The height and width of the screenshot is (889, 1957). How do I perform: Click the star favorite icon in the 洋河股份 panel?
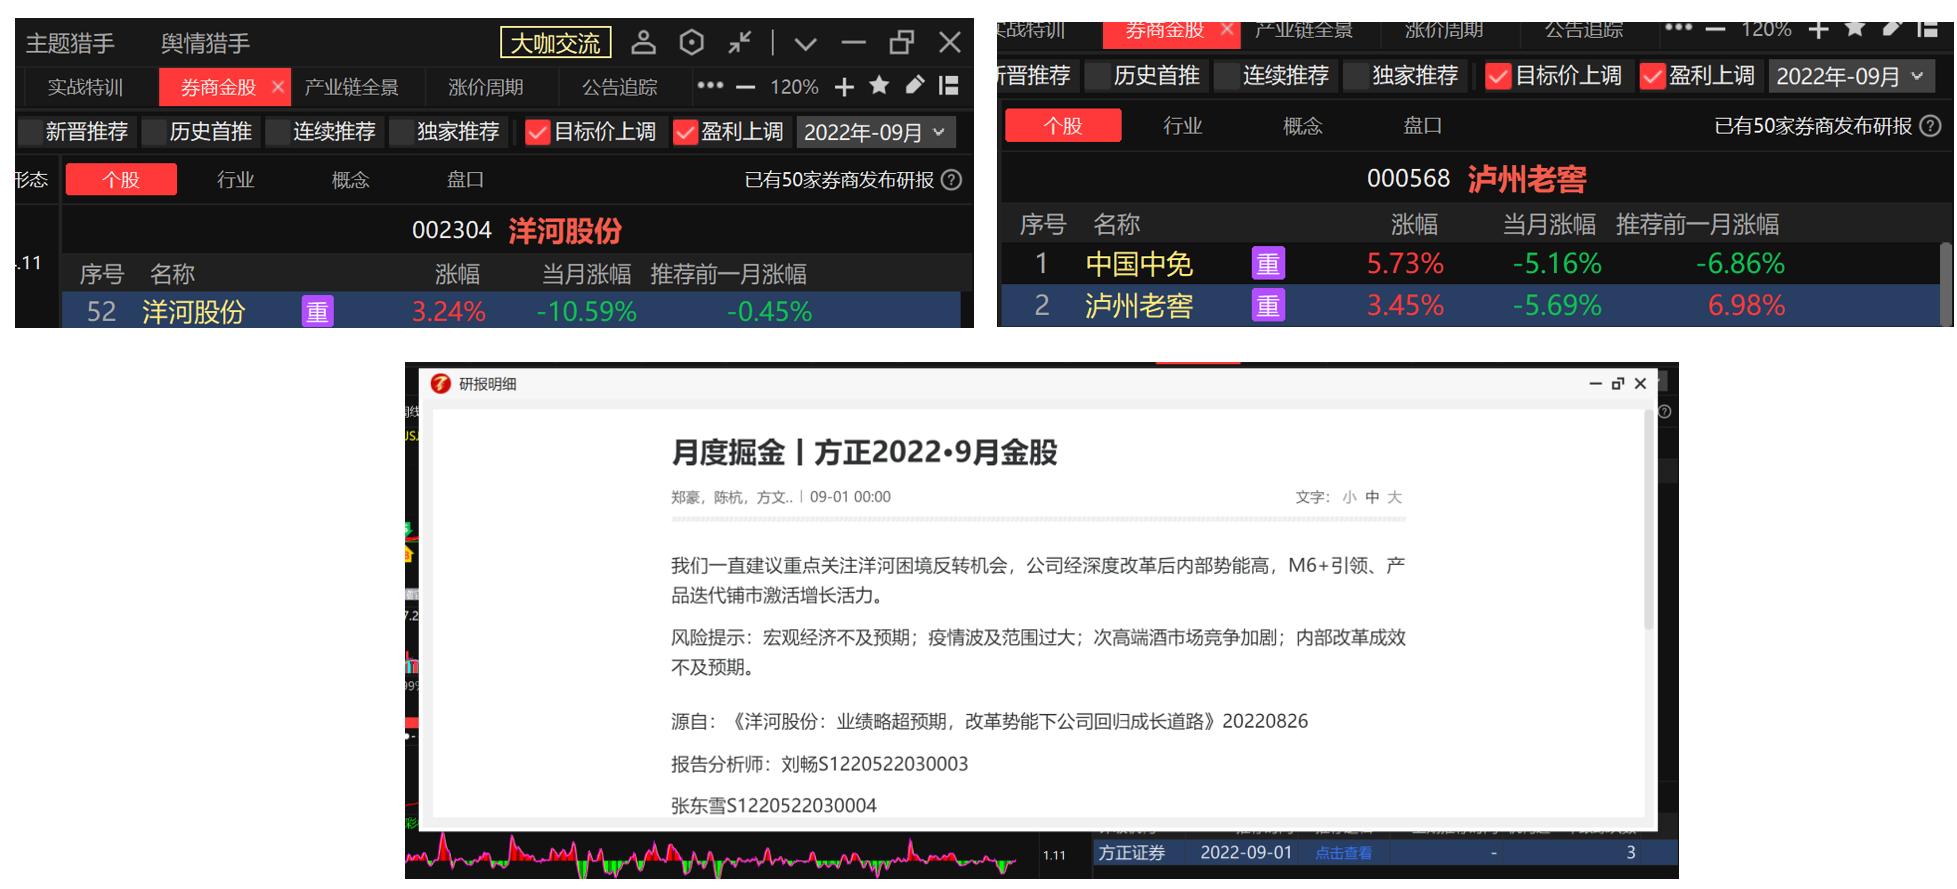pyautogui.click(x=879, y=86)
